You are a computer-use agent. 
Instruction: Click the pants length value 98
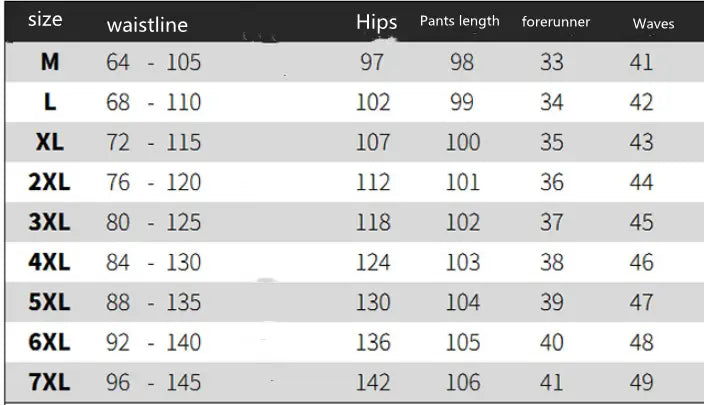pyautogui.click(x=461, y=62)
